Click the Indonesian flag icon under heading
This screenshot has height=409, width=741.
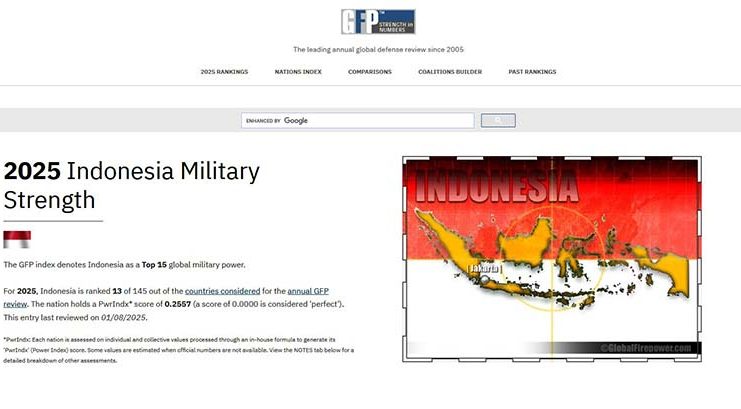pos(17,239)
